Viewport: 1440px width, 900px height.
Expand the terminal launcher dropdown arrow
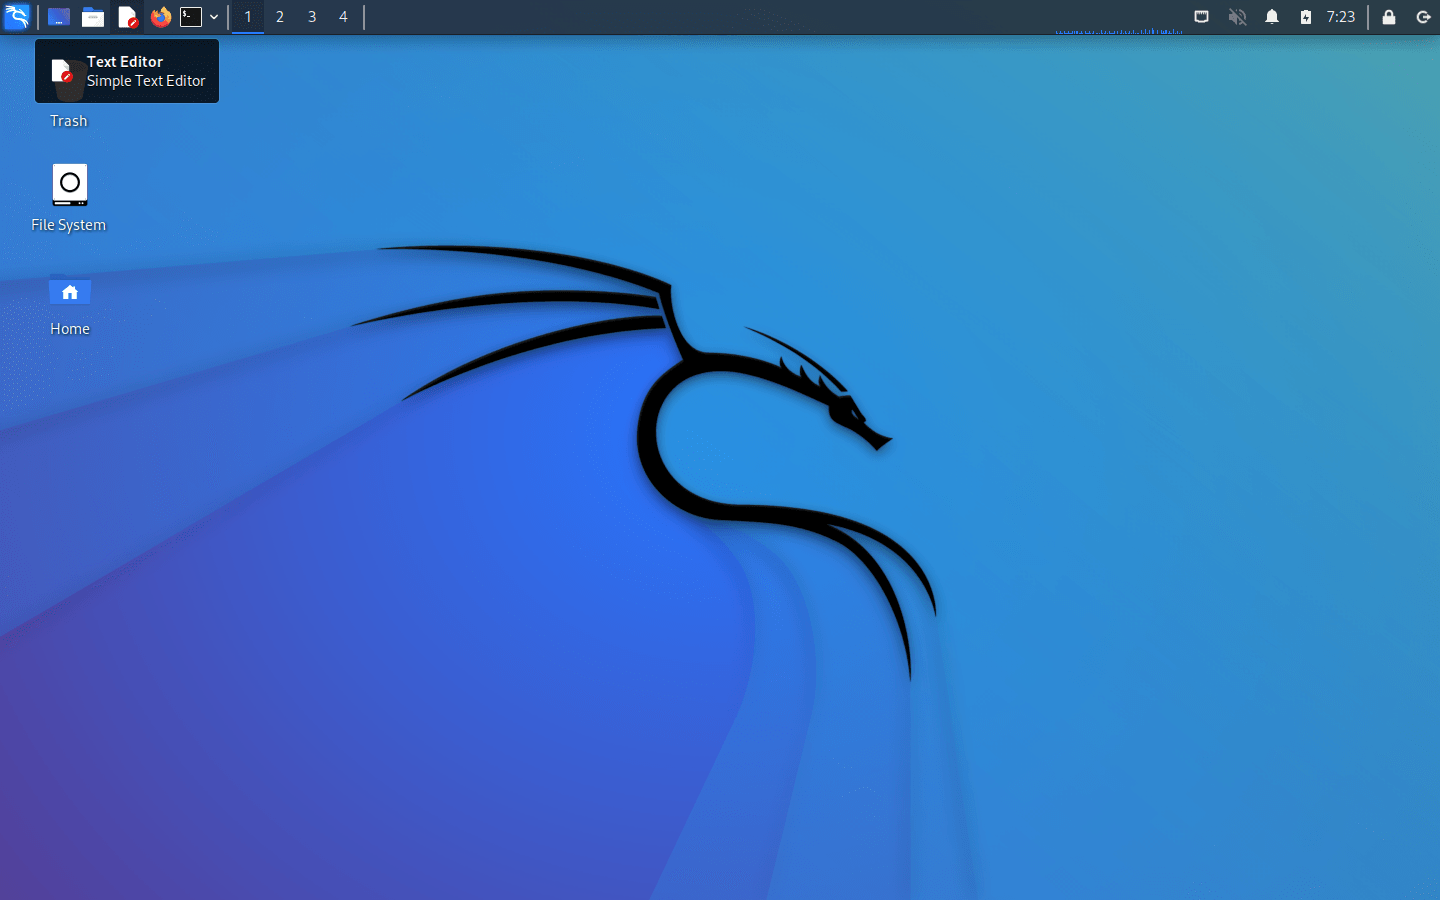tap(213, 17)
